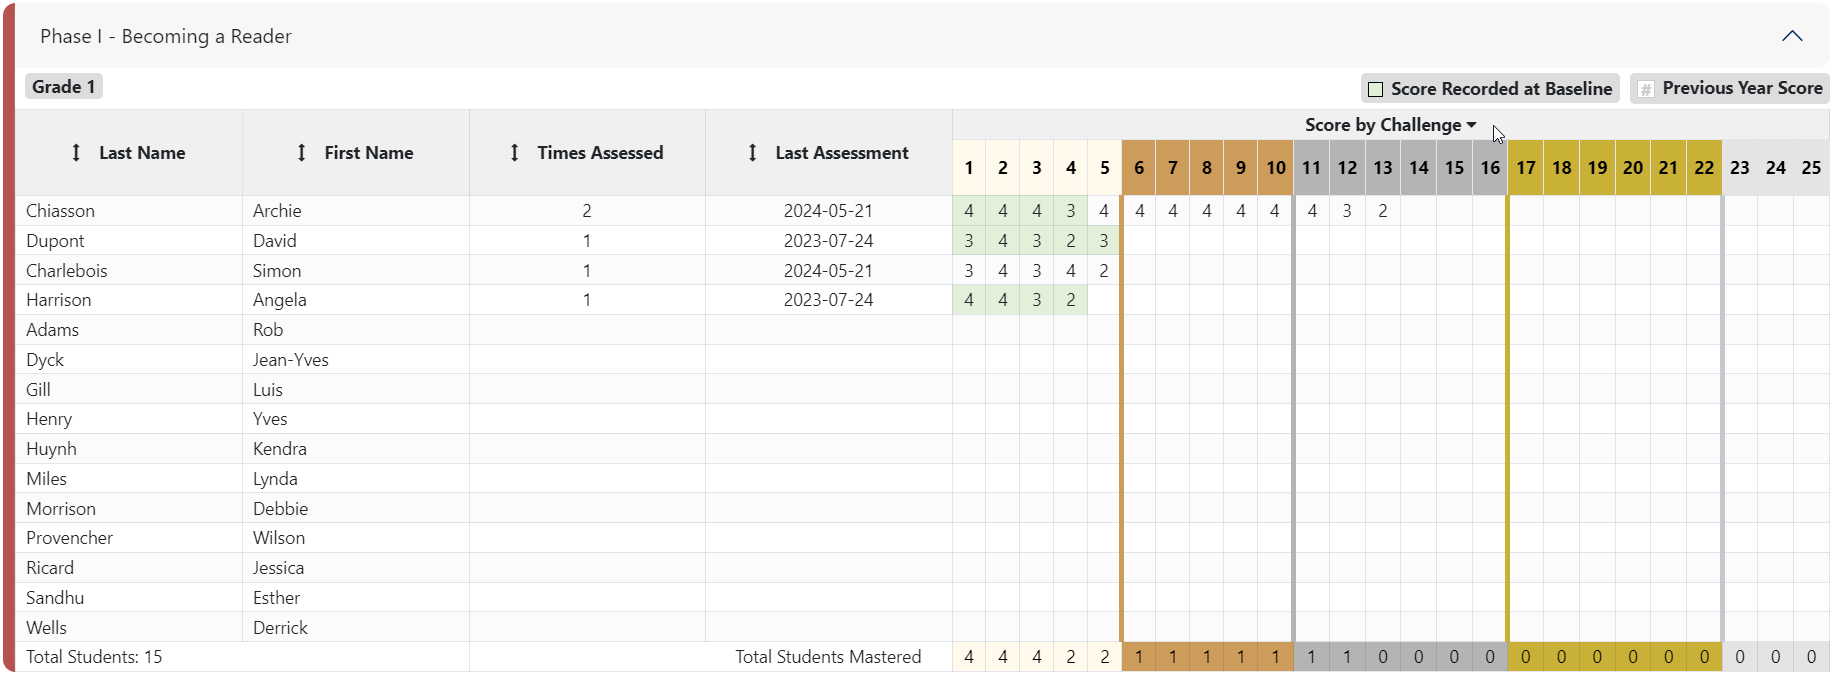Image resolution: width=1833 pixels, height=677 pixels.
Task: Click challenge column header 1
Action: (969, 168)
